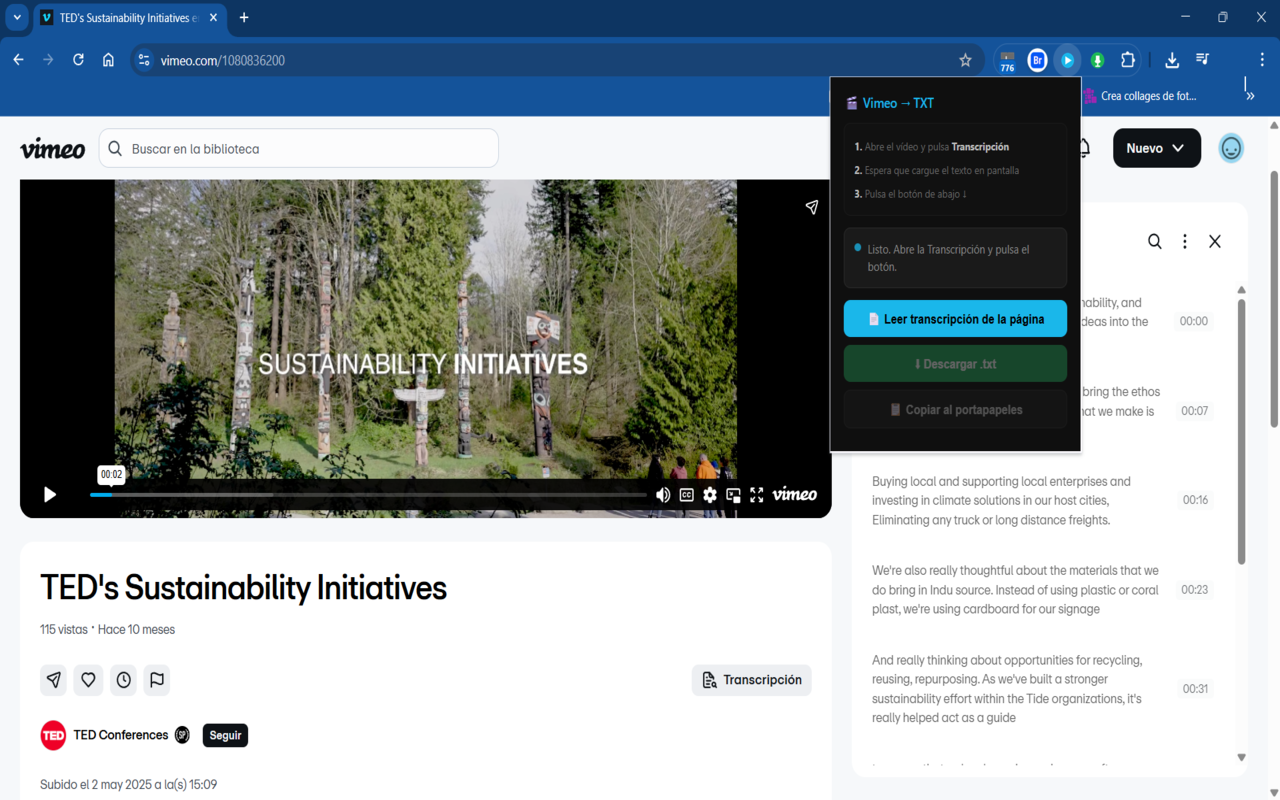1280x800 pixels.
Task: Toggle closed captions CC button
Action: (686, 494)
